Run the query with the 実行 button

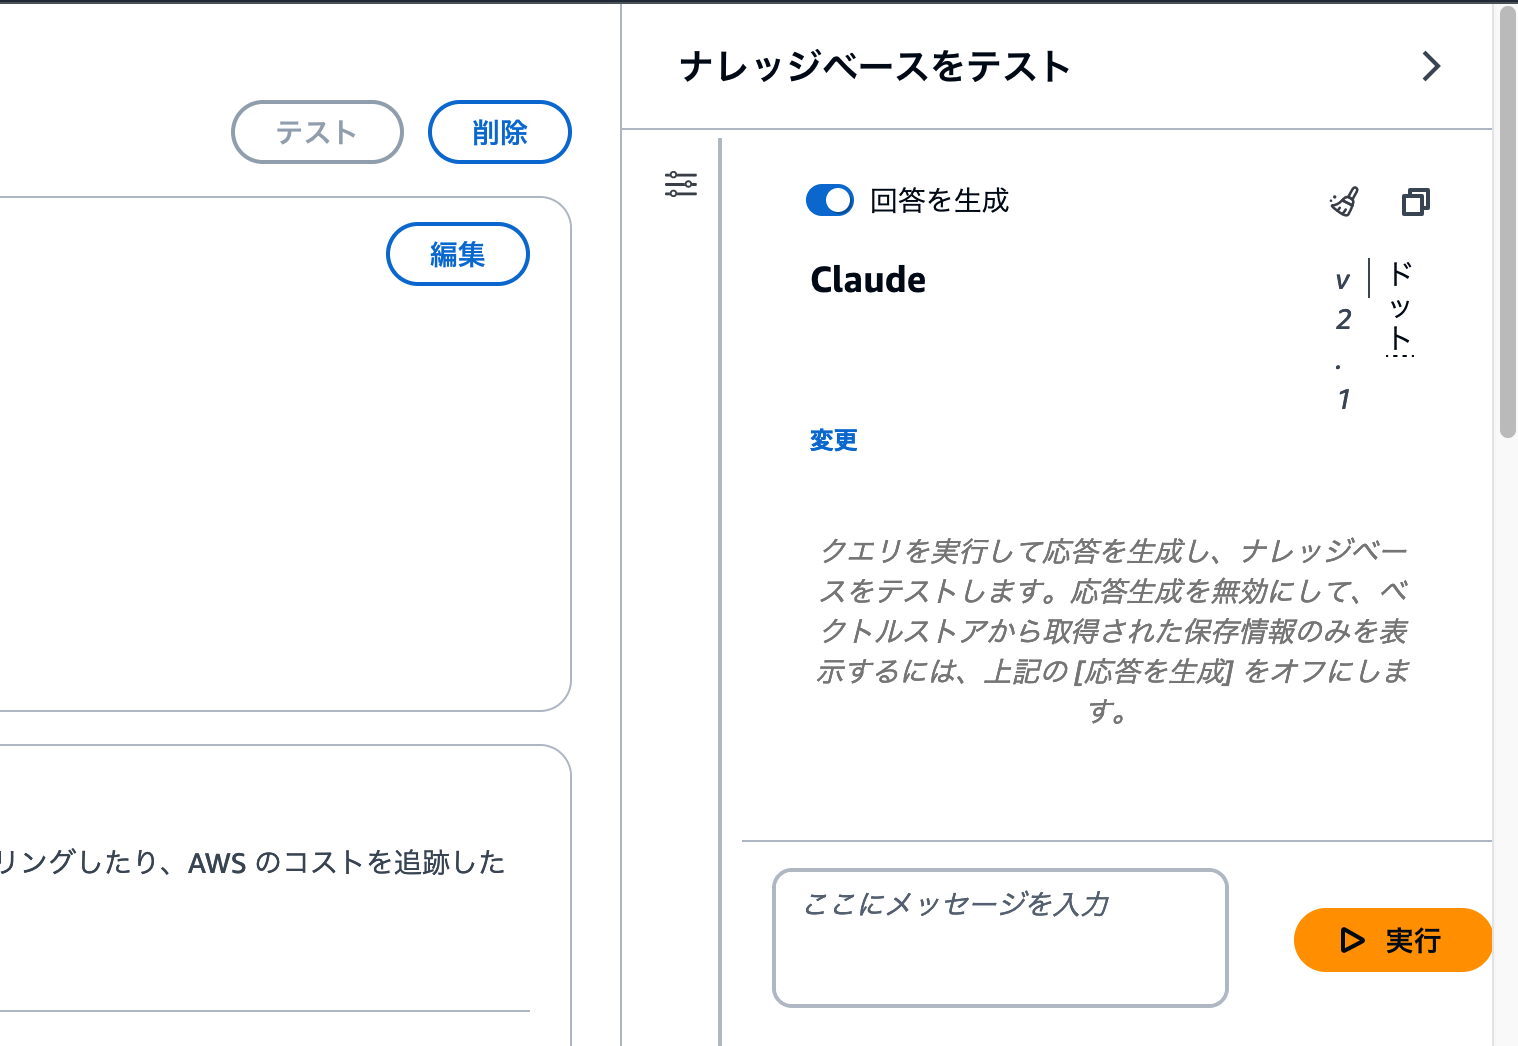[1392, 940]
